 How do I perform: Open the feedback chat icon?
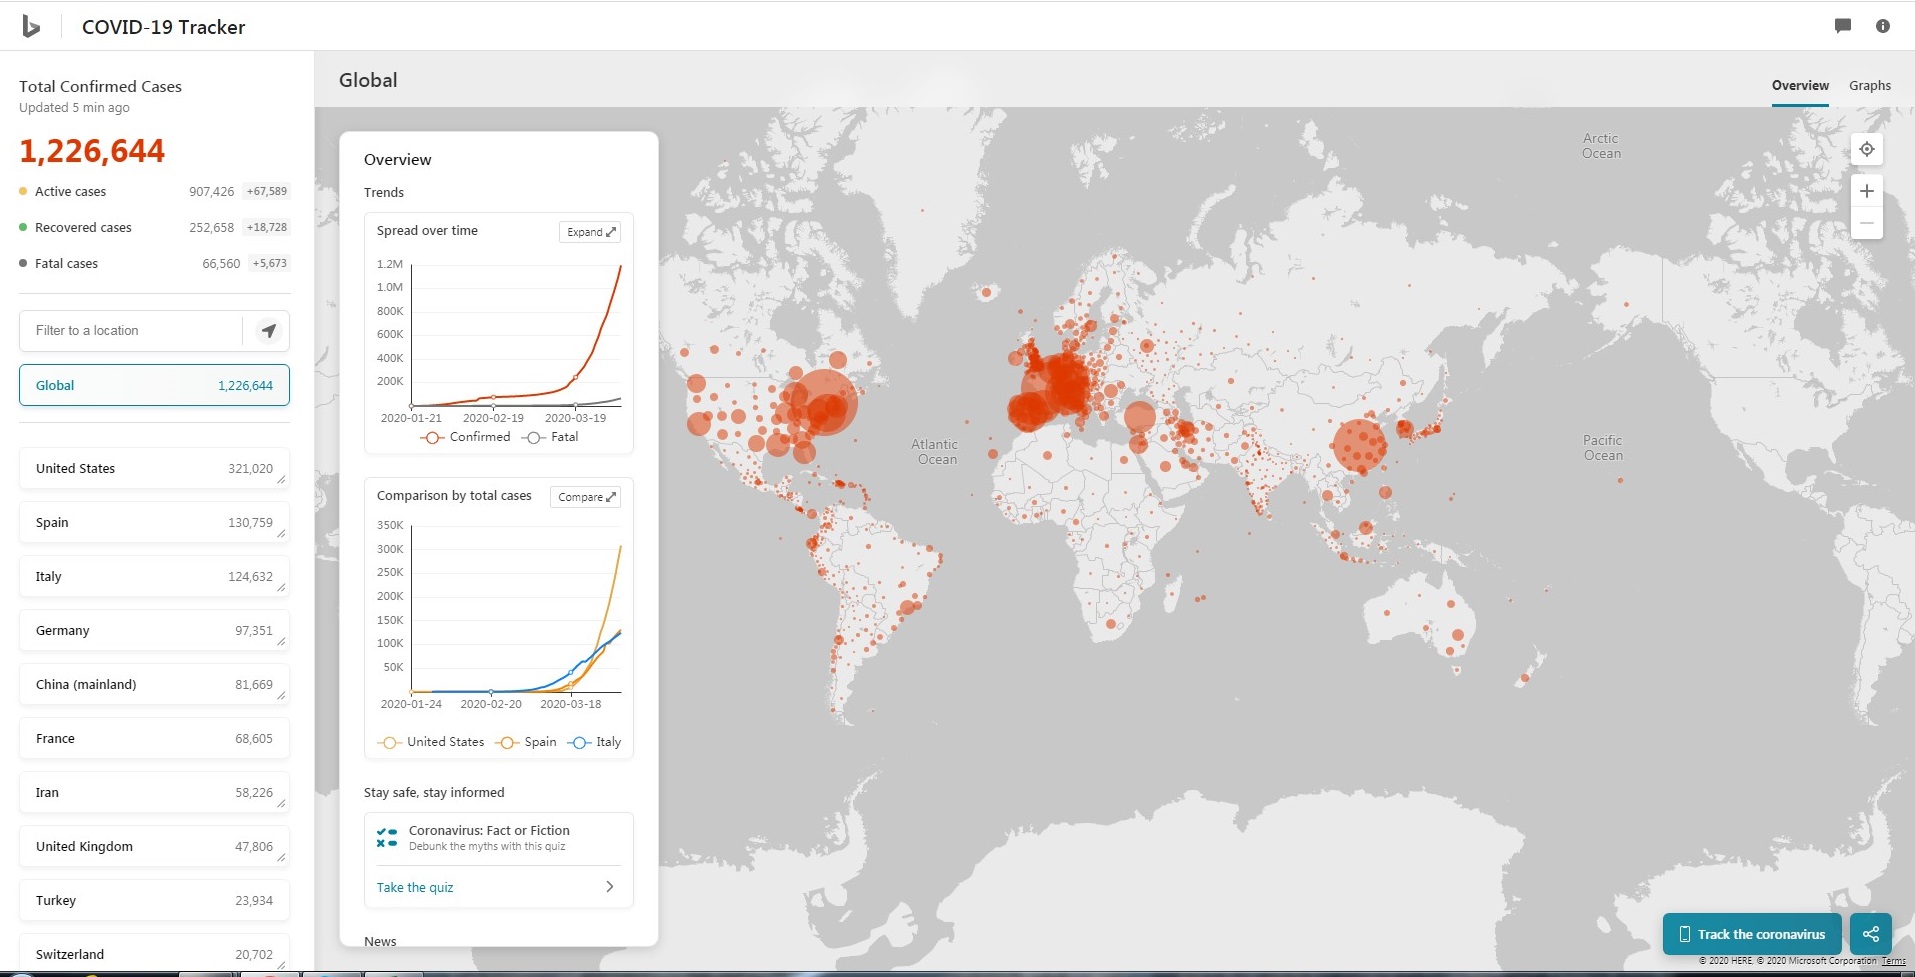(1842, 26)
